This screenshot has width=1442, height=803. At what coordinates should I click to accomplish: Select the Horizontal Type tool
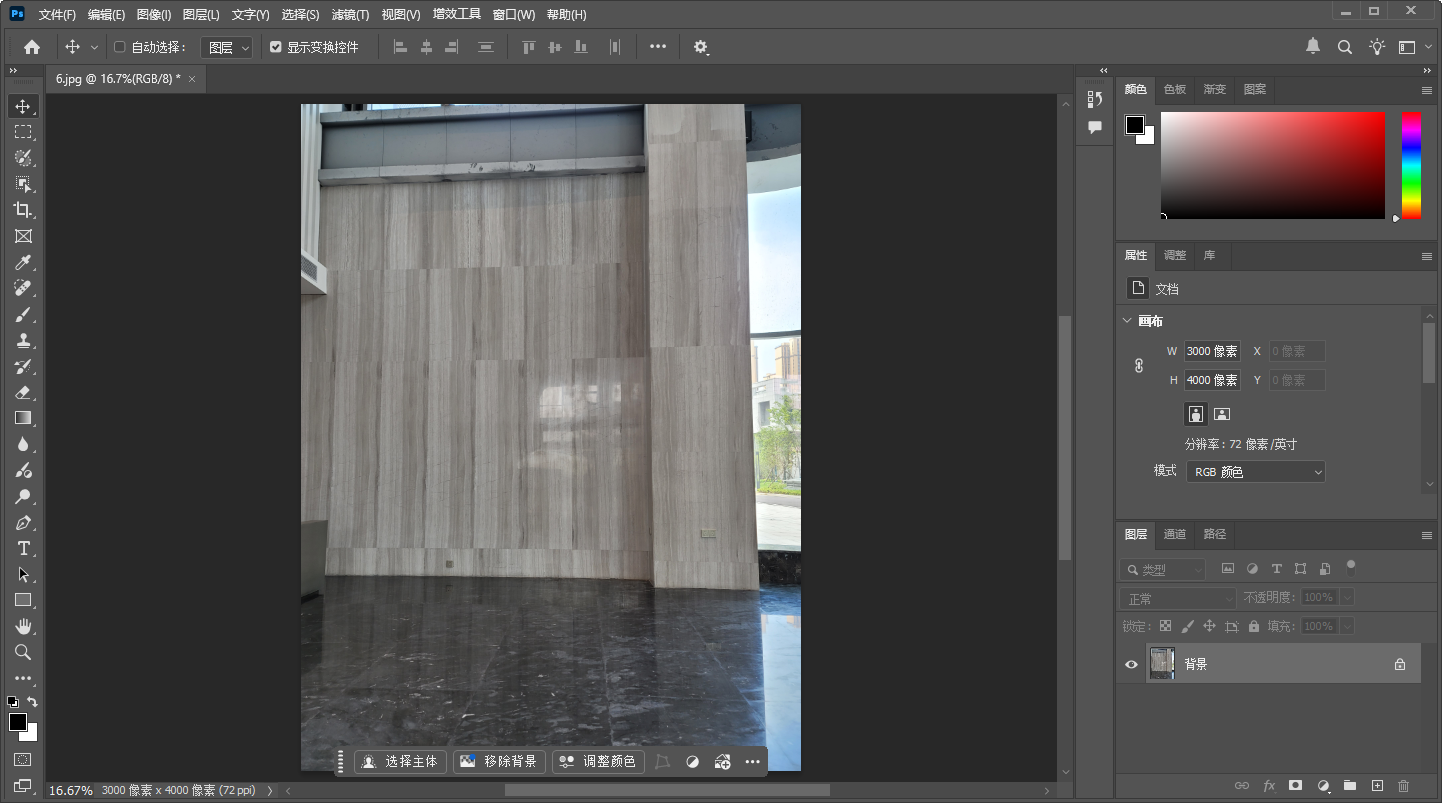point(24,548)
